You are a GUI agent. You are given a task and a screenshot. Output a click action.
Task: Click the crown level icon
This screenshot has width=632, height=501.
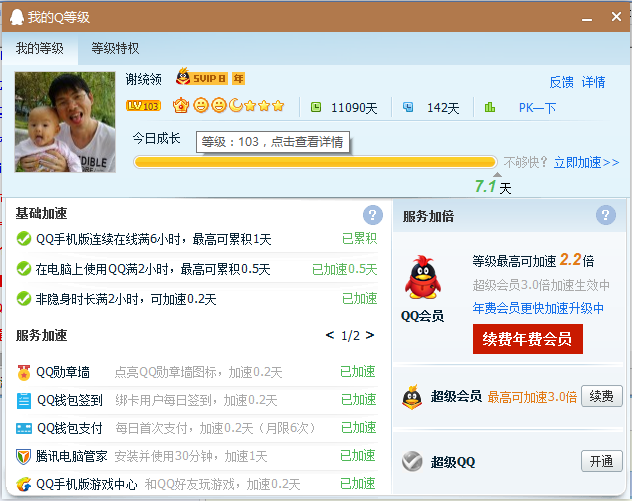[181, 105]
